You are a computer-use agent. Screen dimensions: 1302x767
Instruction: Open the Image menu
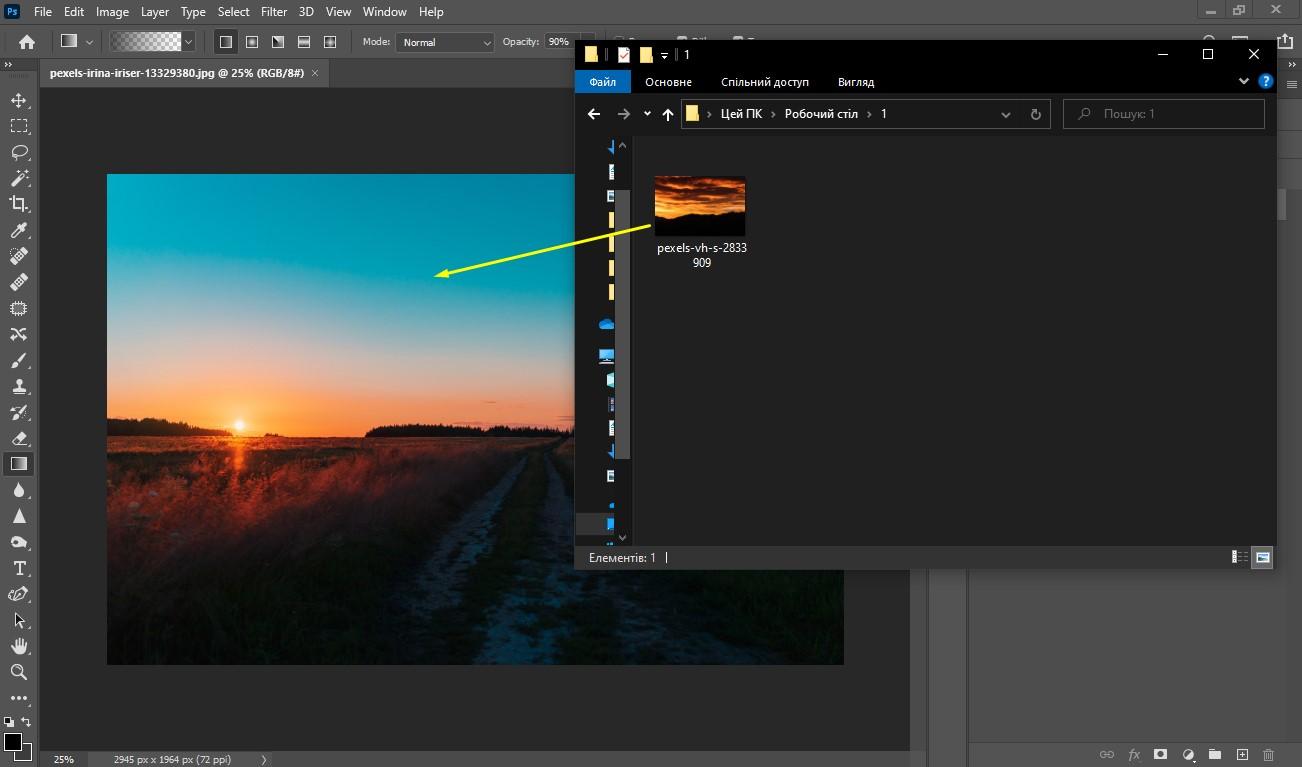[112, 12]
